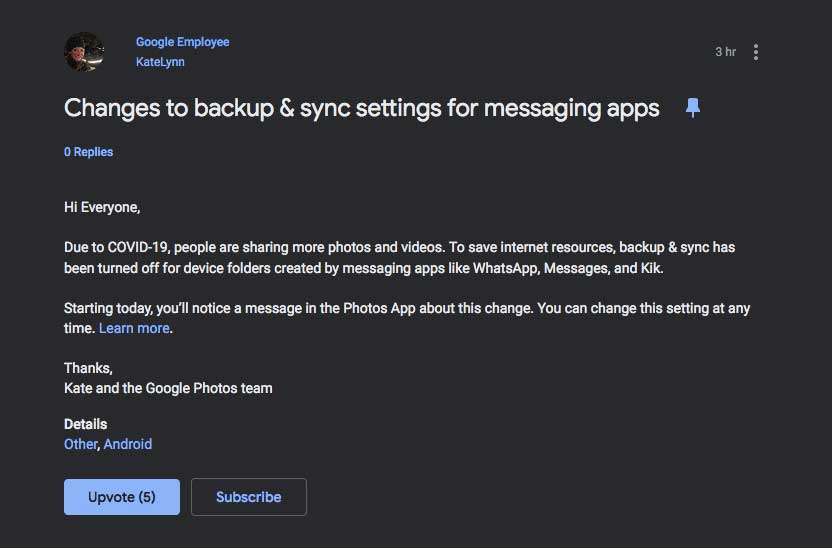Click the Thanks closing line
Viewport: 832px width, 548px height.
(88, 368)
